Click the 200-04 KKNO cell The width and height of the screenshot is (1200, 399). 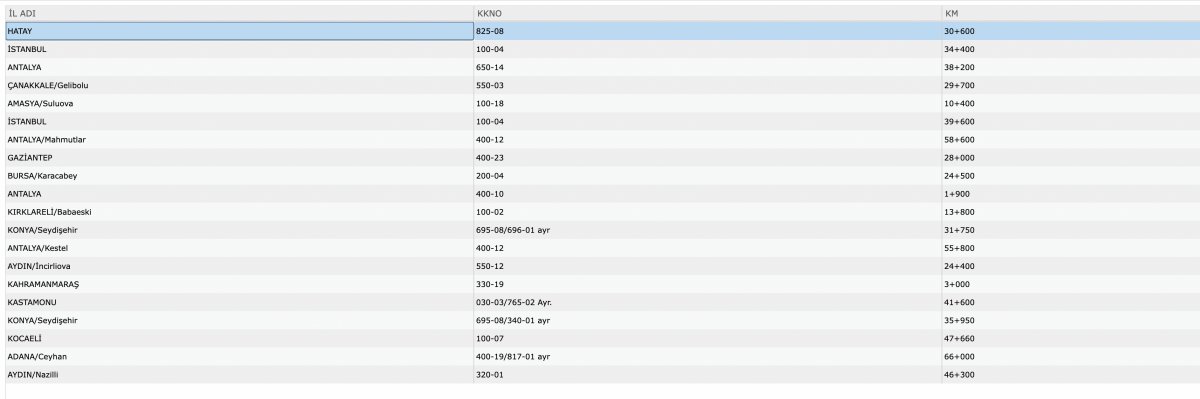coord(707,175)
